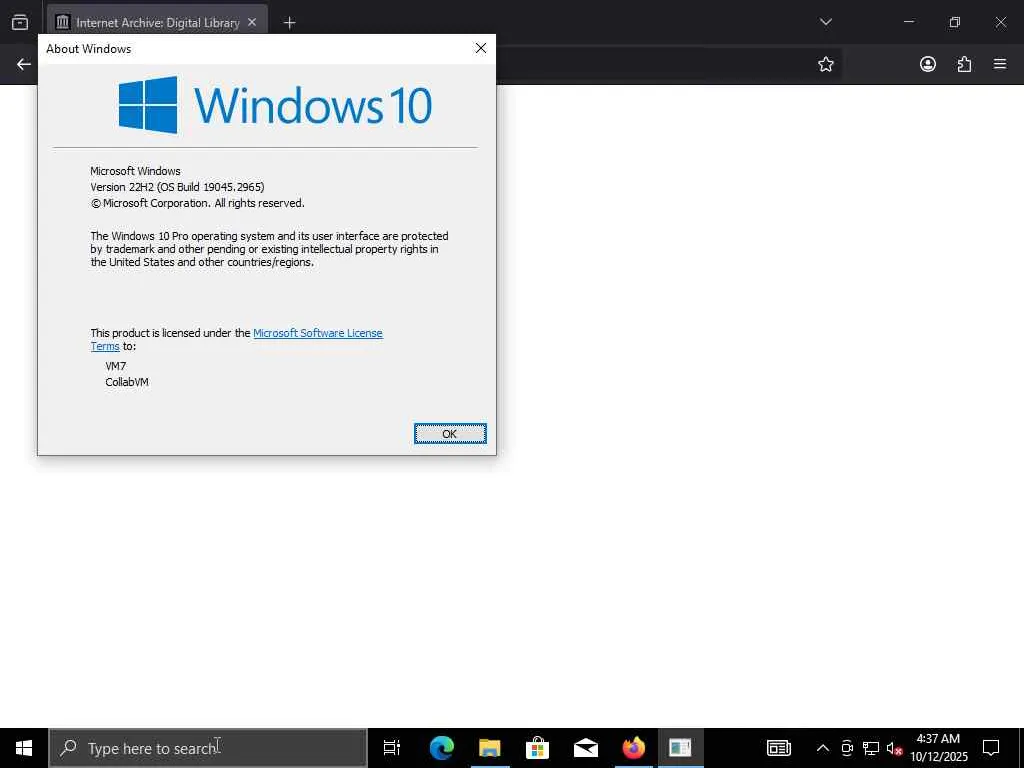Open the Firefox extensions puzzle icon
1024x768 pixels.
click(x=964, y=64)
